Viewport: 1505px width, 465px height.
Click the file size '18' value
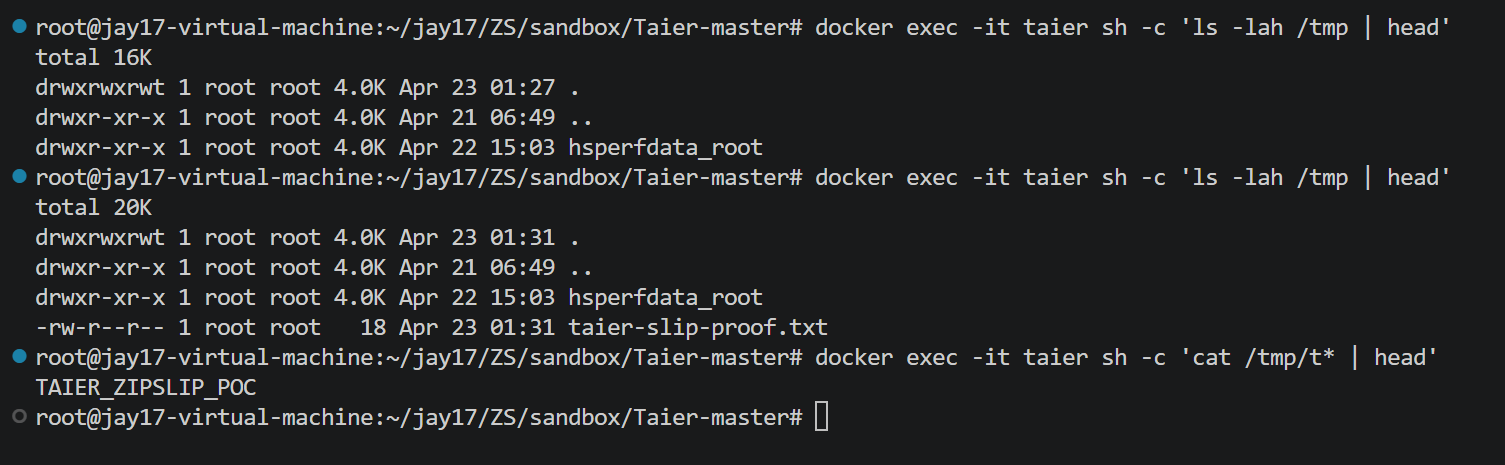373,328
